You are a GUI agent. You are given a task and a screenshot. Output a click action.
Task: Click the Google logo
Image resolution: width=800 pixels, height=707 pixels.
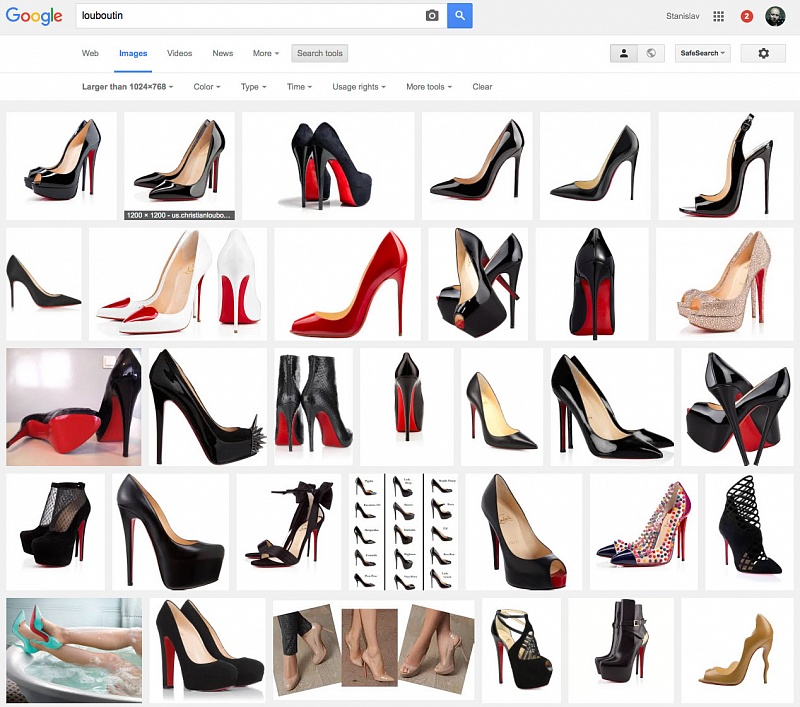[34, 16]
